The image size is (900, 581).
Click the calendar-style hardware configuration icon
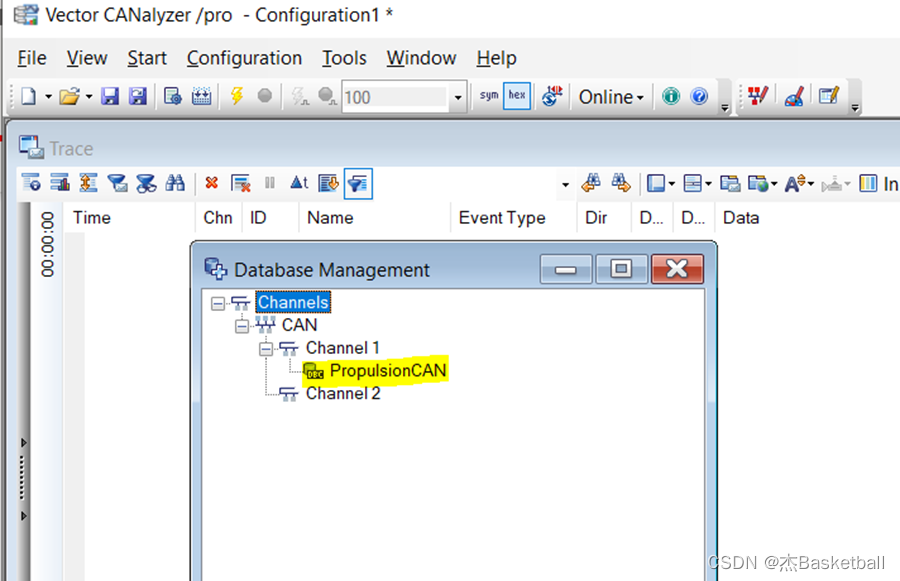pyautogui.click(x=201, y=96)
